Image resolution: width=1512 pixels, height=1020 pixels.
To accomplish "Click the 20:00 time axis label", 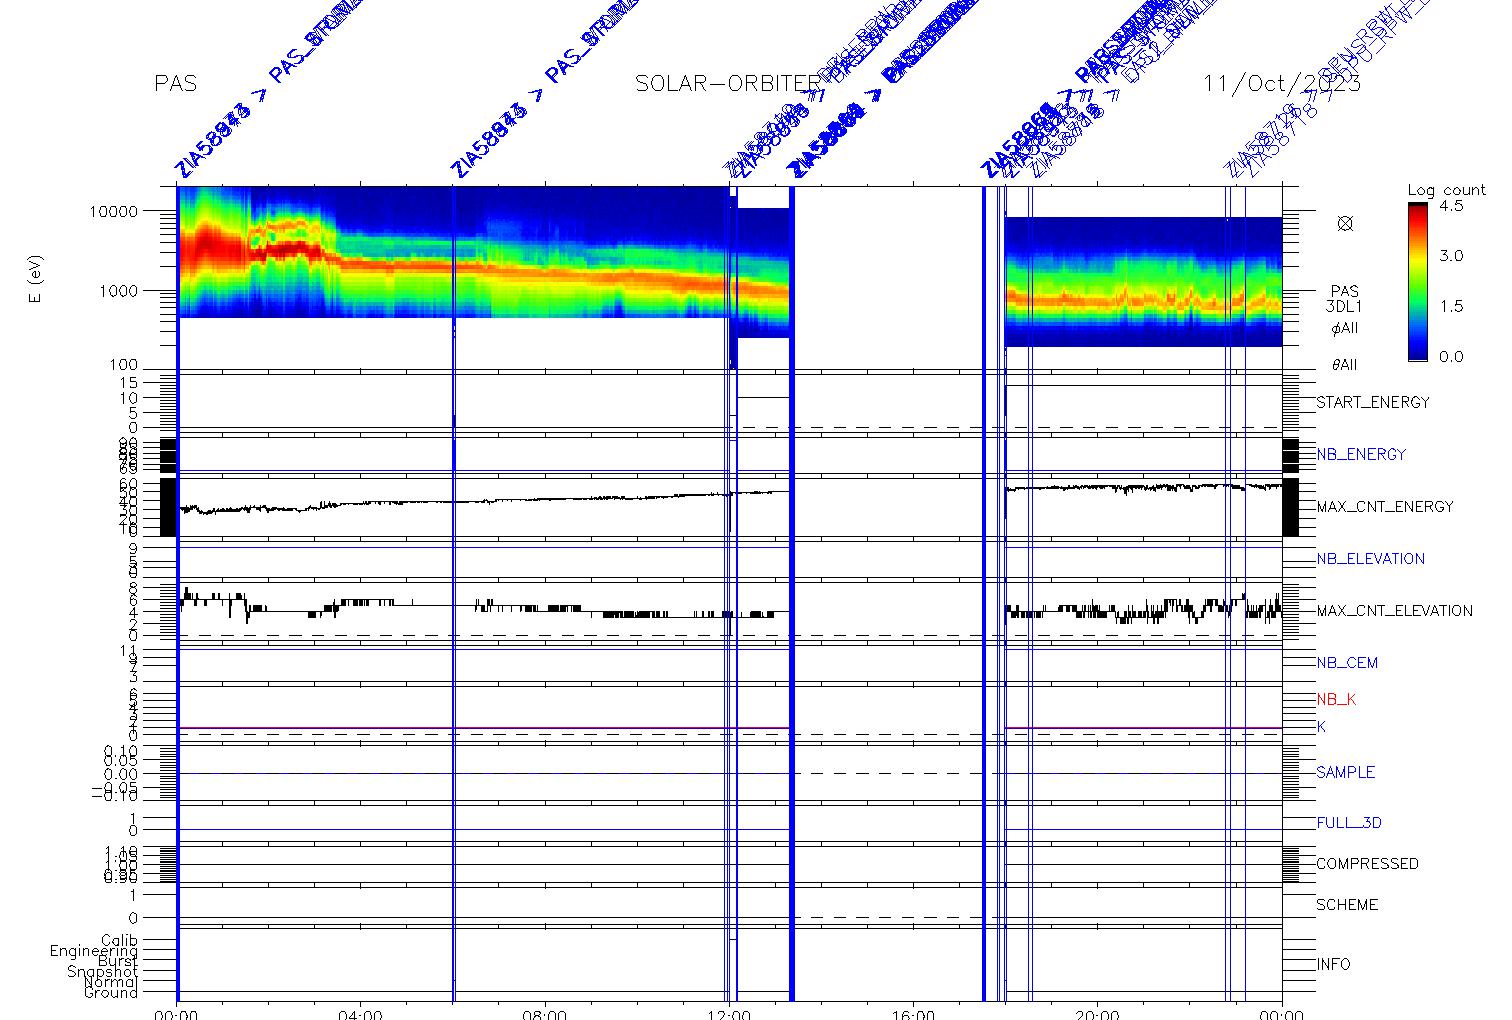I will click(x=1098, y=1014).
